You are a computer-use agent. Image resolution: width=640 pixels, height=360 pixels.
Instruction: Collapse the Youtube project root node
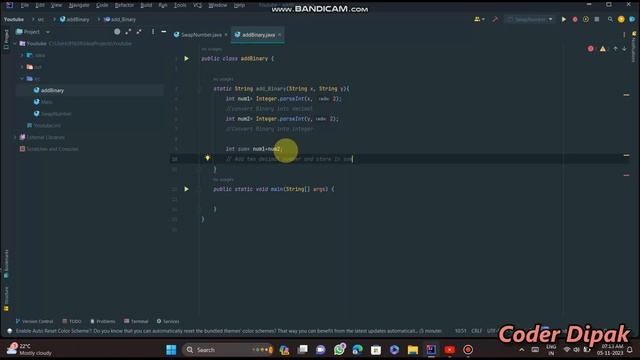click(16, 43)
